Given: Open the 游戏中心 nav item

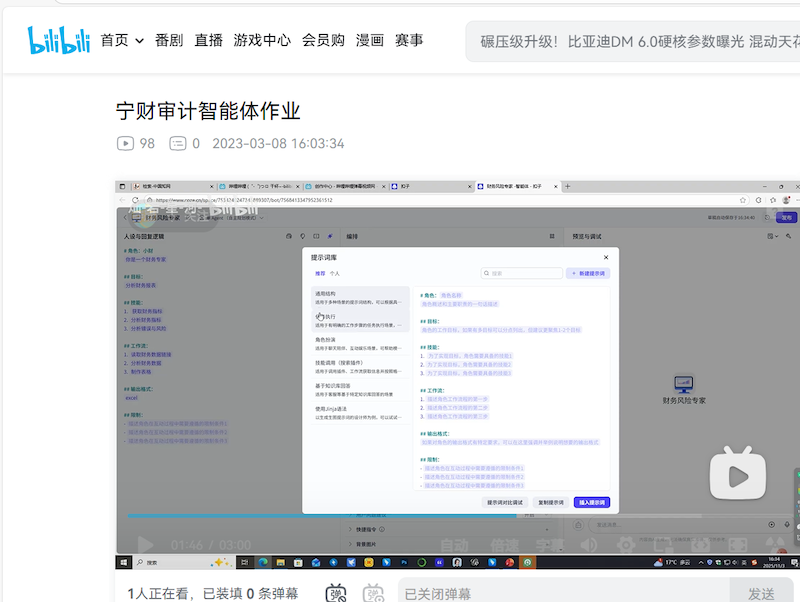Looking at the screenshot, I should click(x=262, y=40).
